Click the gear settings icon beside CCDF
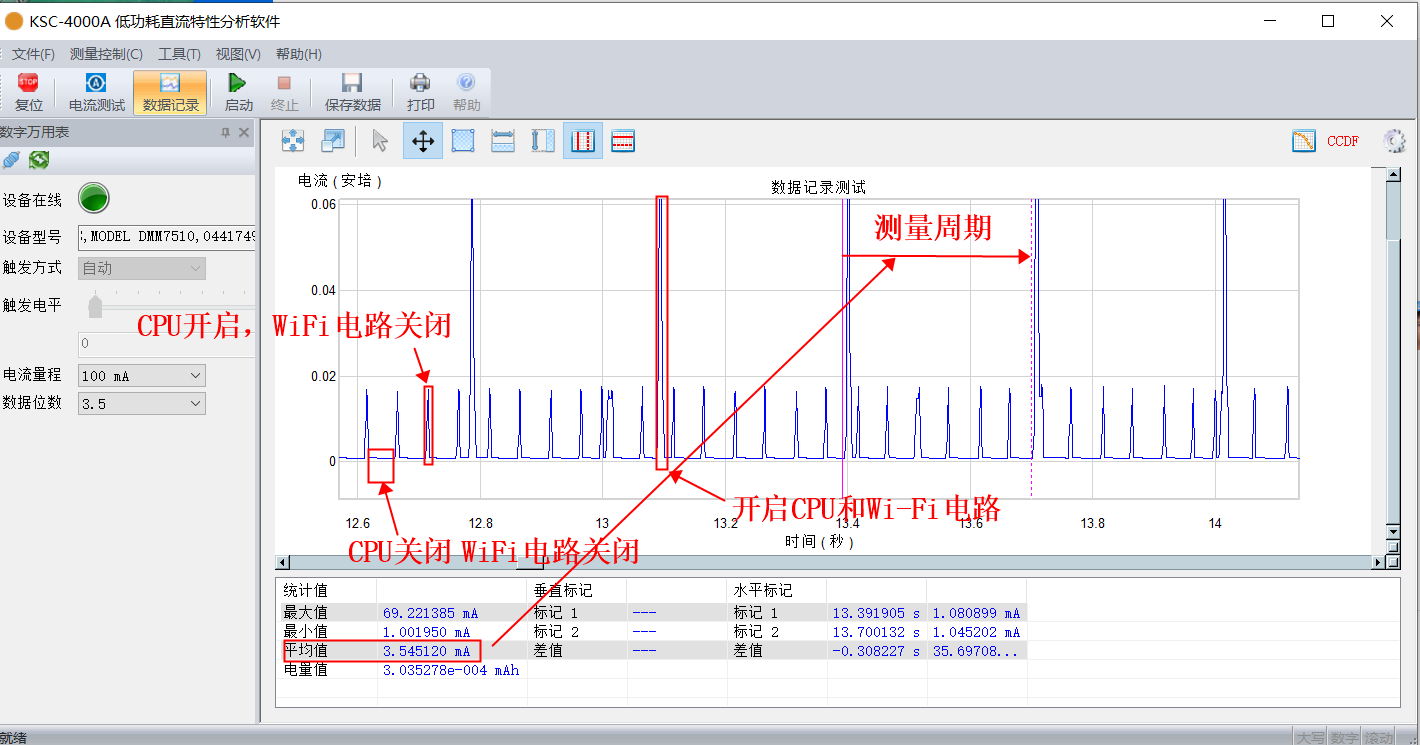Image resolution: width=1420 pixels, height=745 pixels. point(1394,141)
